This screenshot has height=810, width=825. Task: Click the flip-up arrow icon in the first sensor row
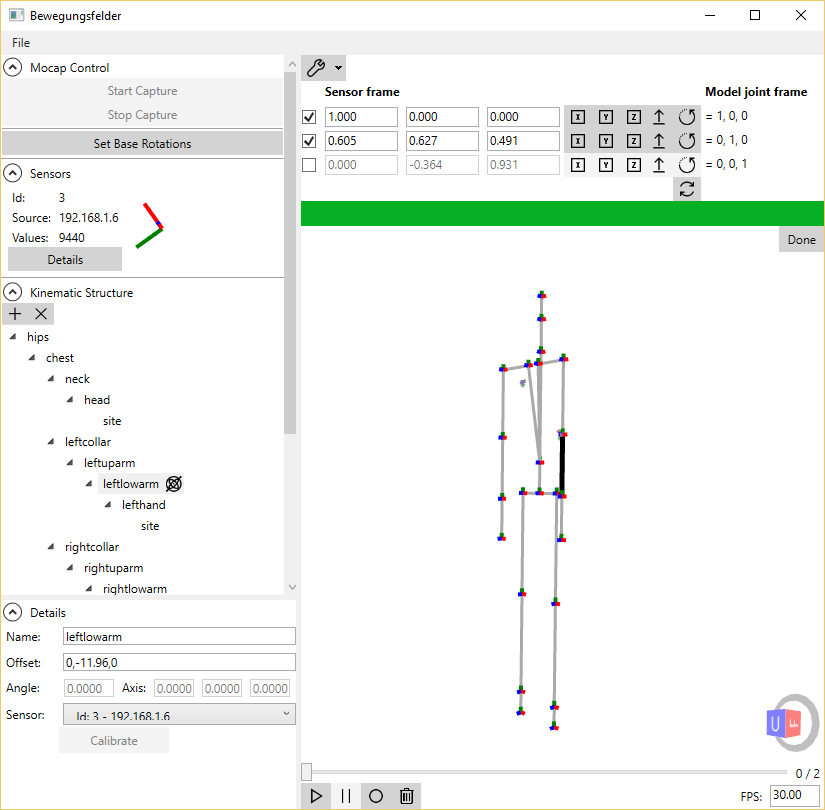[x=660, y=116]
